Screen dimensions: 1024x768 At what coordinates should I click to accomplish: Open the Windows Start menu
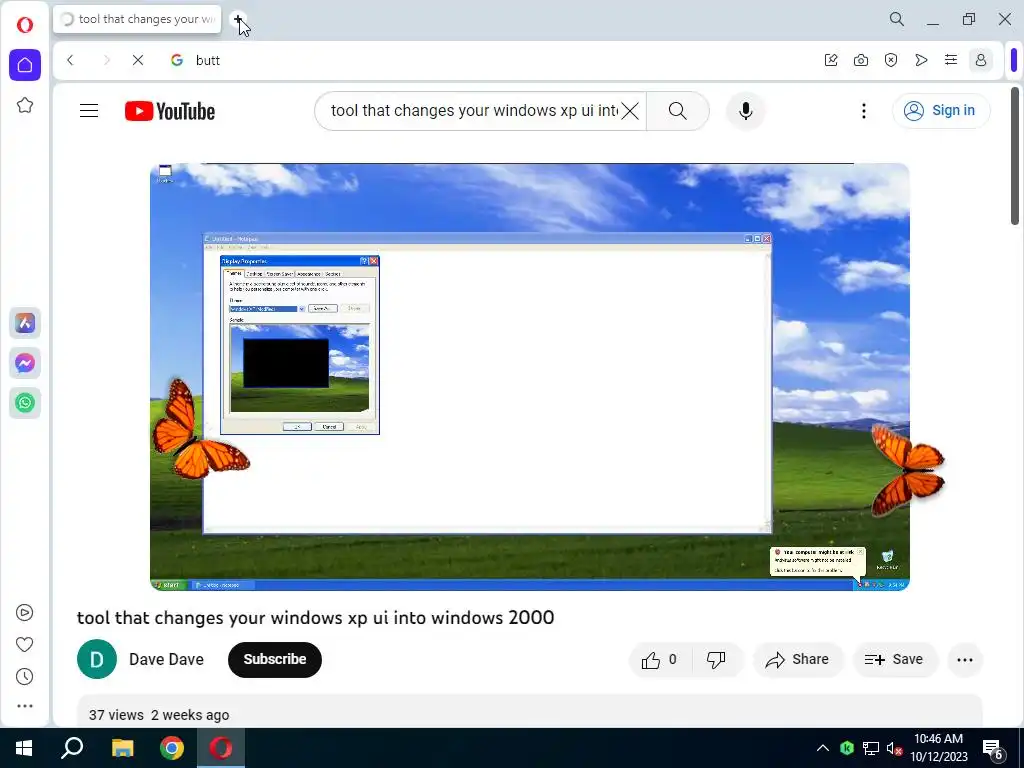click(24, 748)
